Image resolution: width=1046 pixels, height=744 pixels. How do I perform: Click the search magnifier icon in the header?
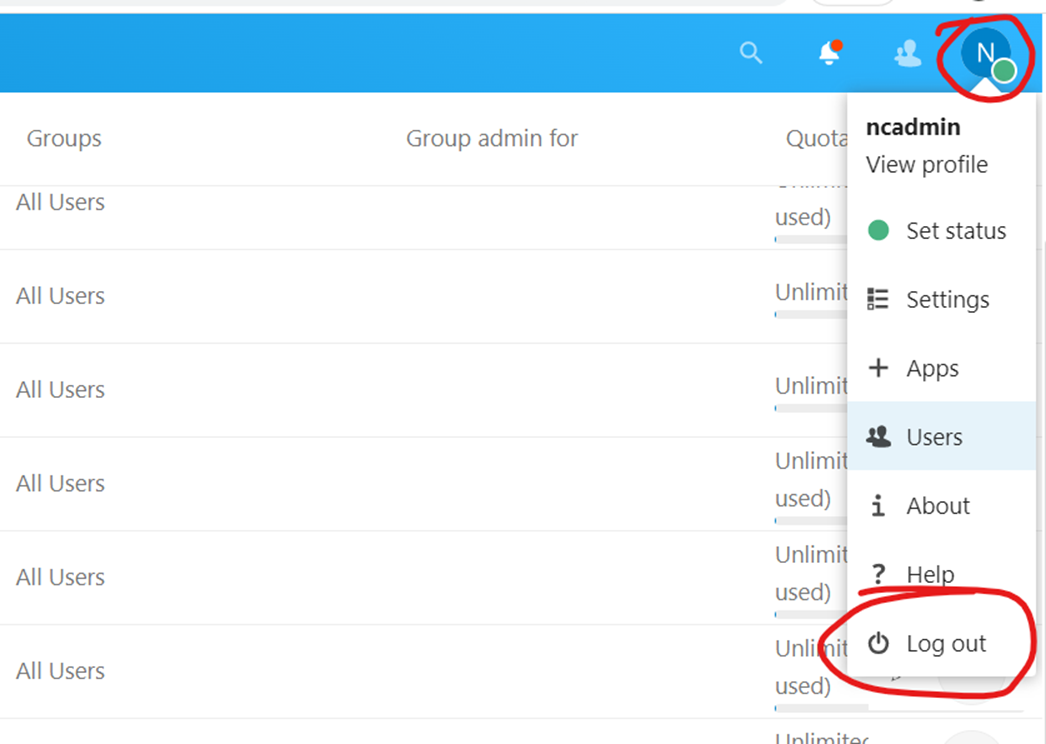(x=751, y=53)
